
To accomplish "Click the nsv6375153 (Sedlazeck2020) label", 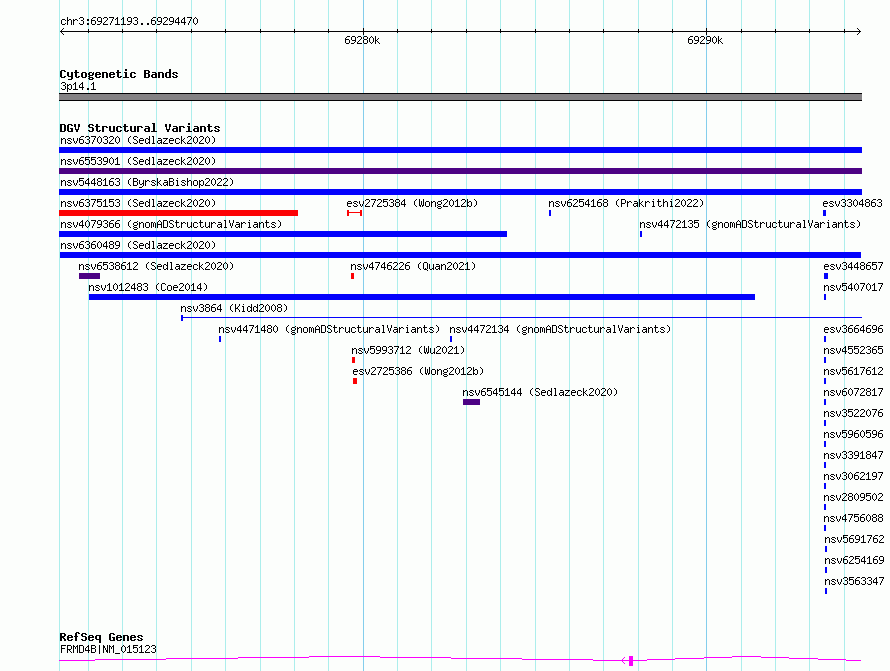I will (138, 203).
